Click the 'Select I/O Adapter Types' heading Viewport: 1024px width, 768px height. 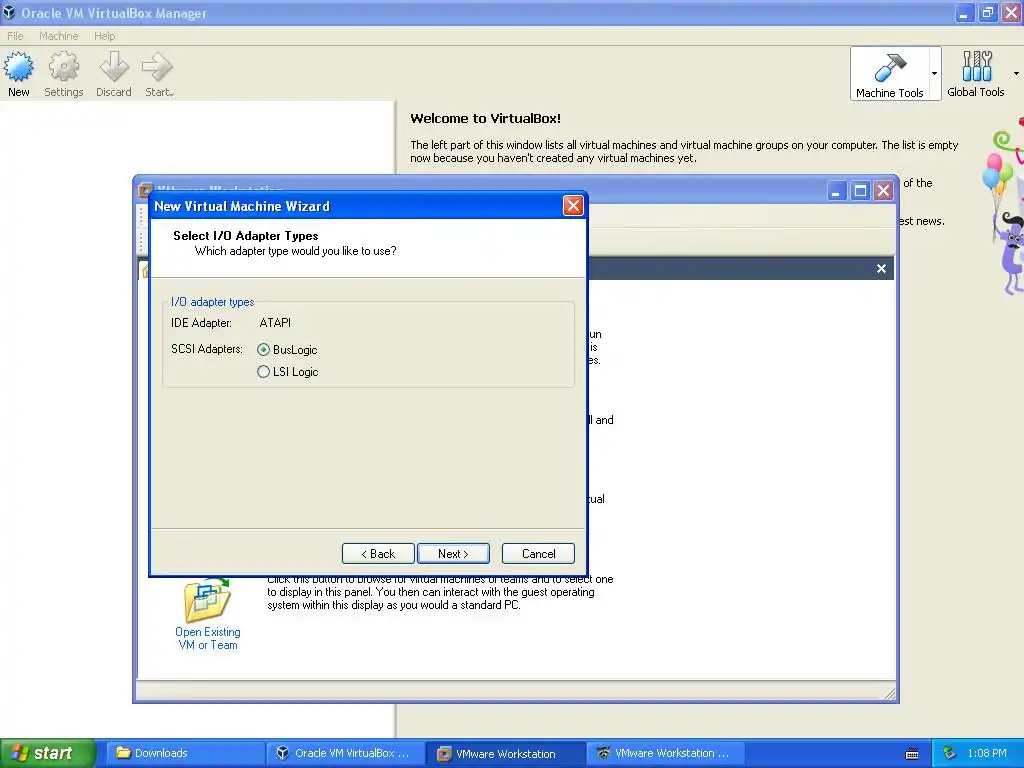coord(246,236)
